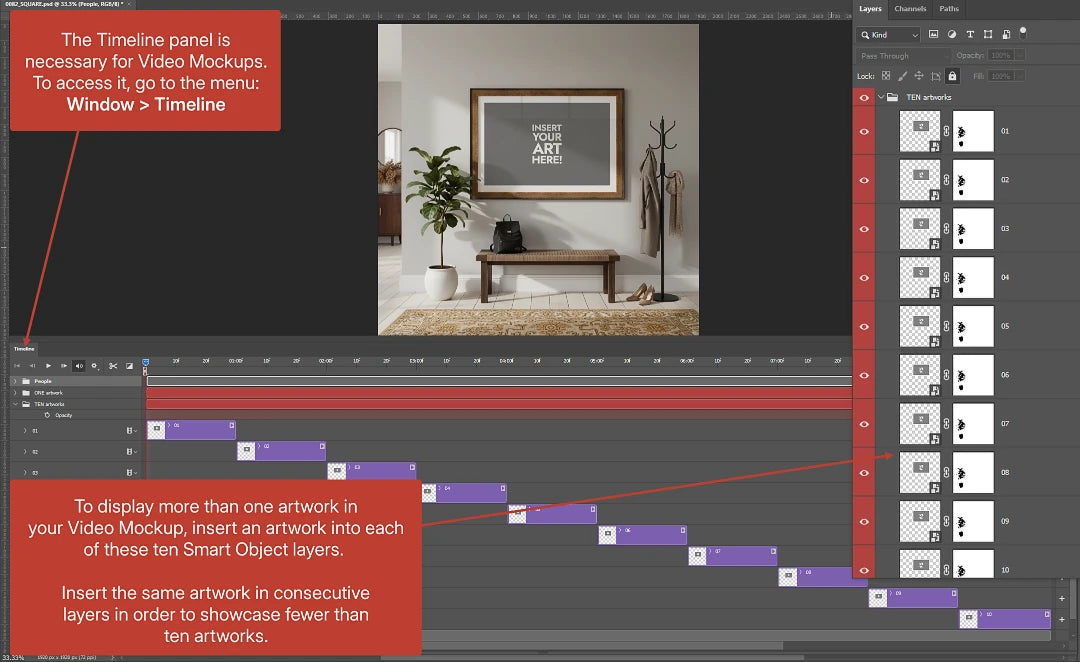Filter layers by type layer icon

[970, 34]
